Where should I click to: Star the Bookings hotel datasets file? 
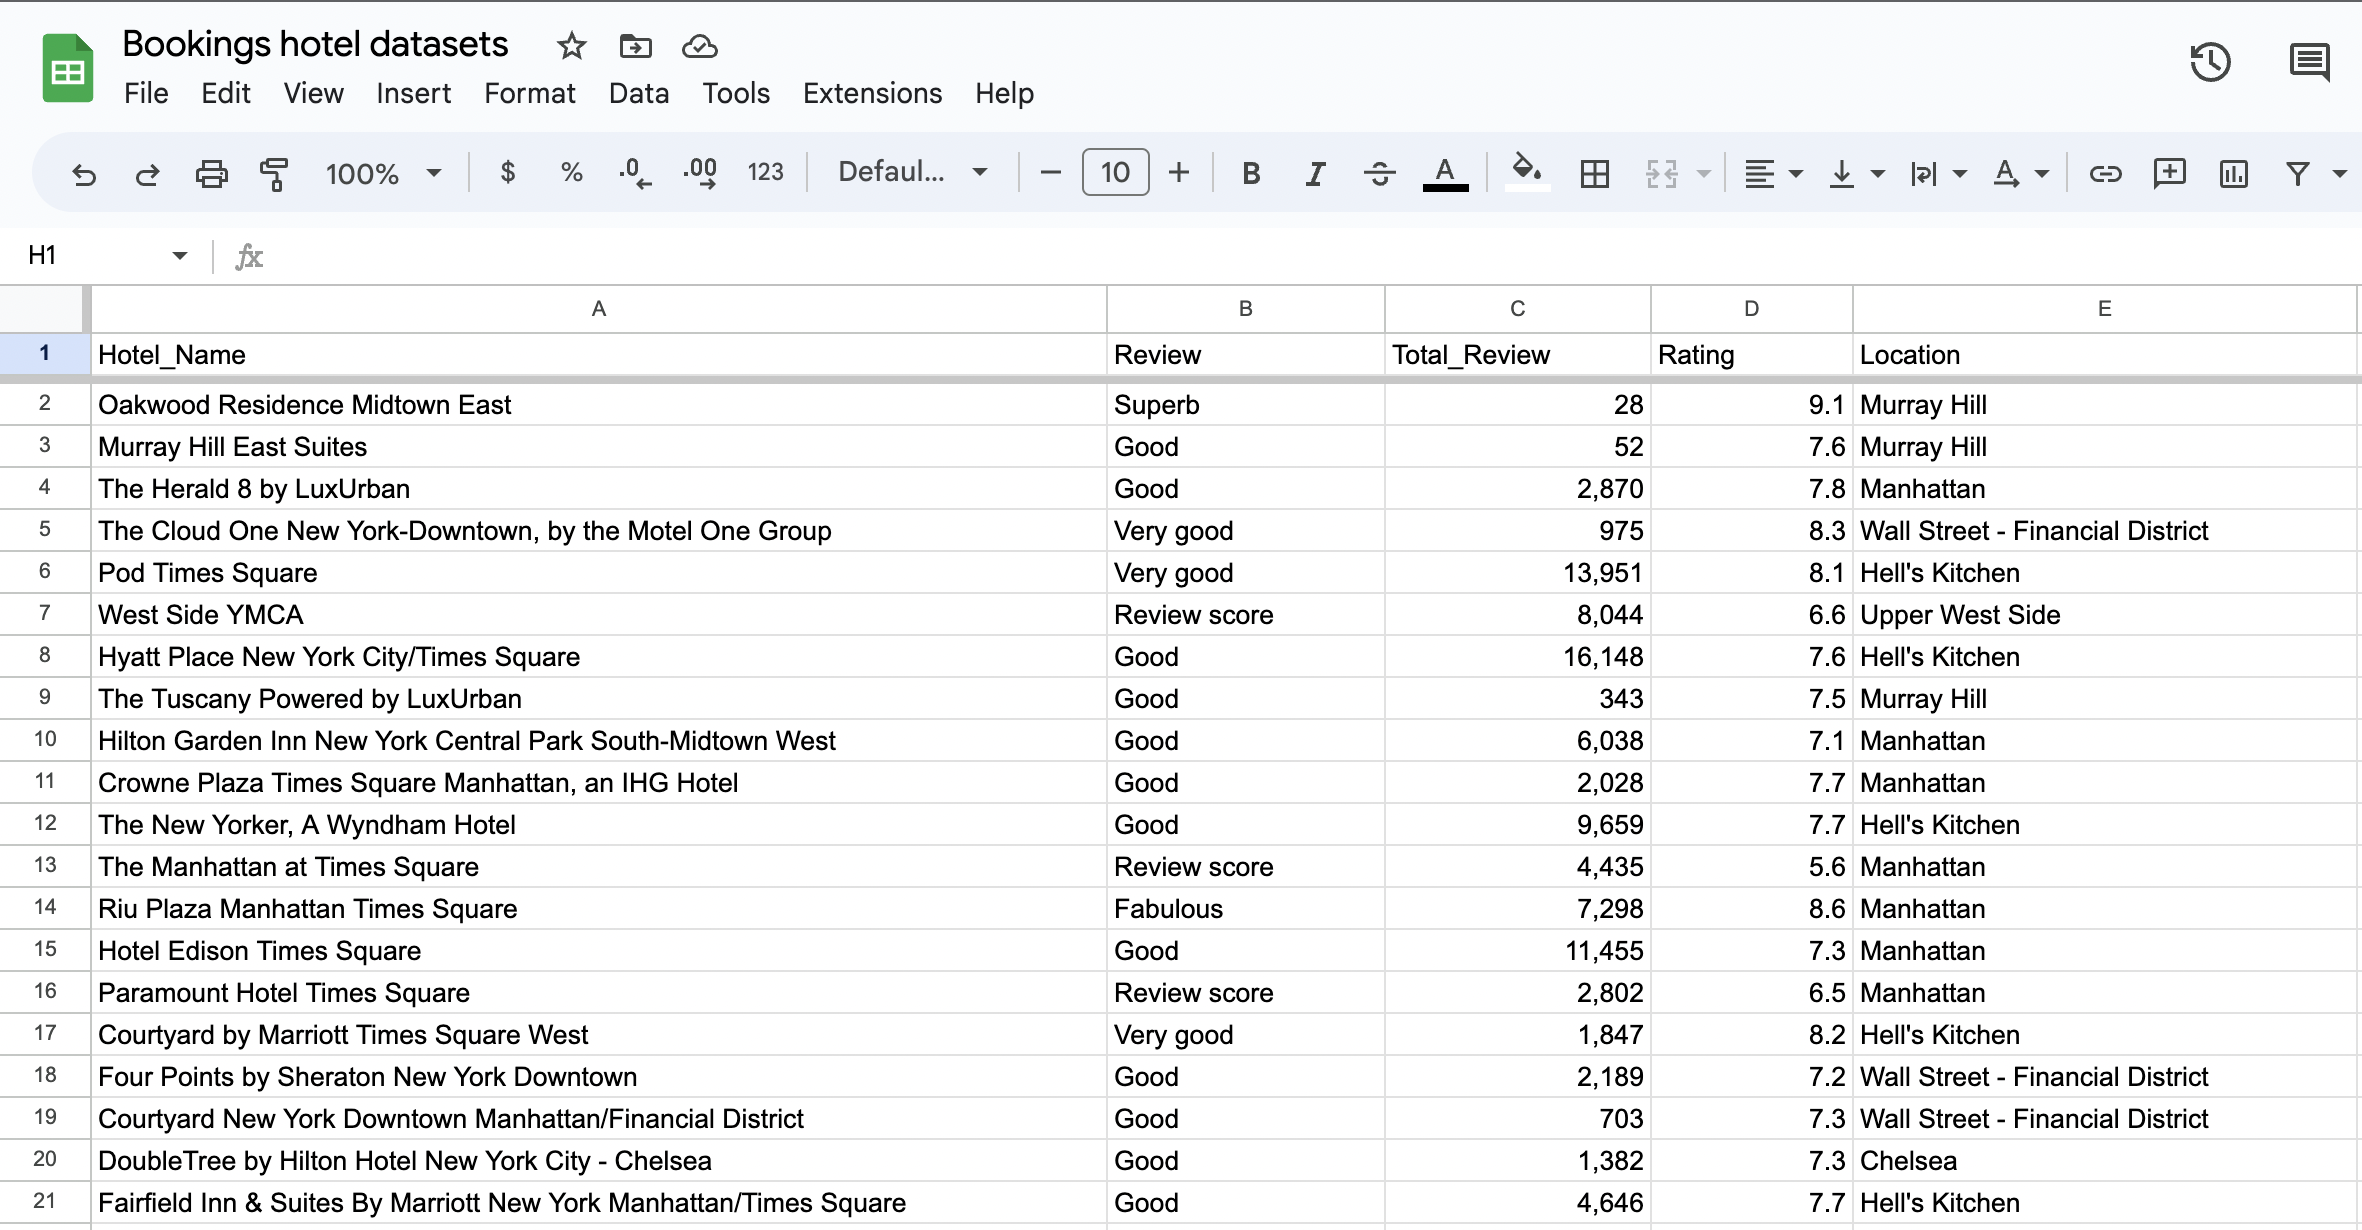point(570,45)
